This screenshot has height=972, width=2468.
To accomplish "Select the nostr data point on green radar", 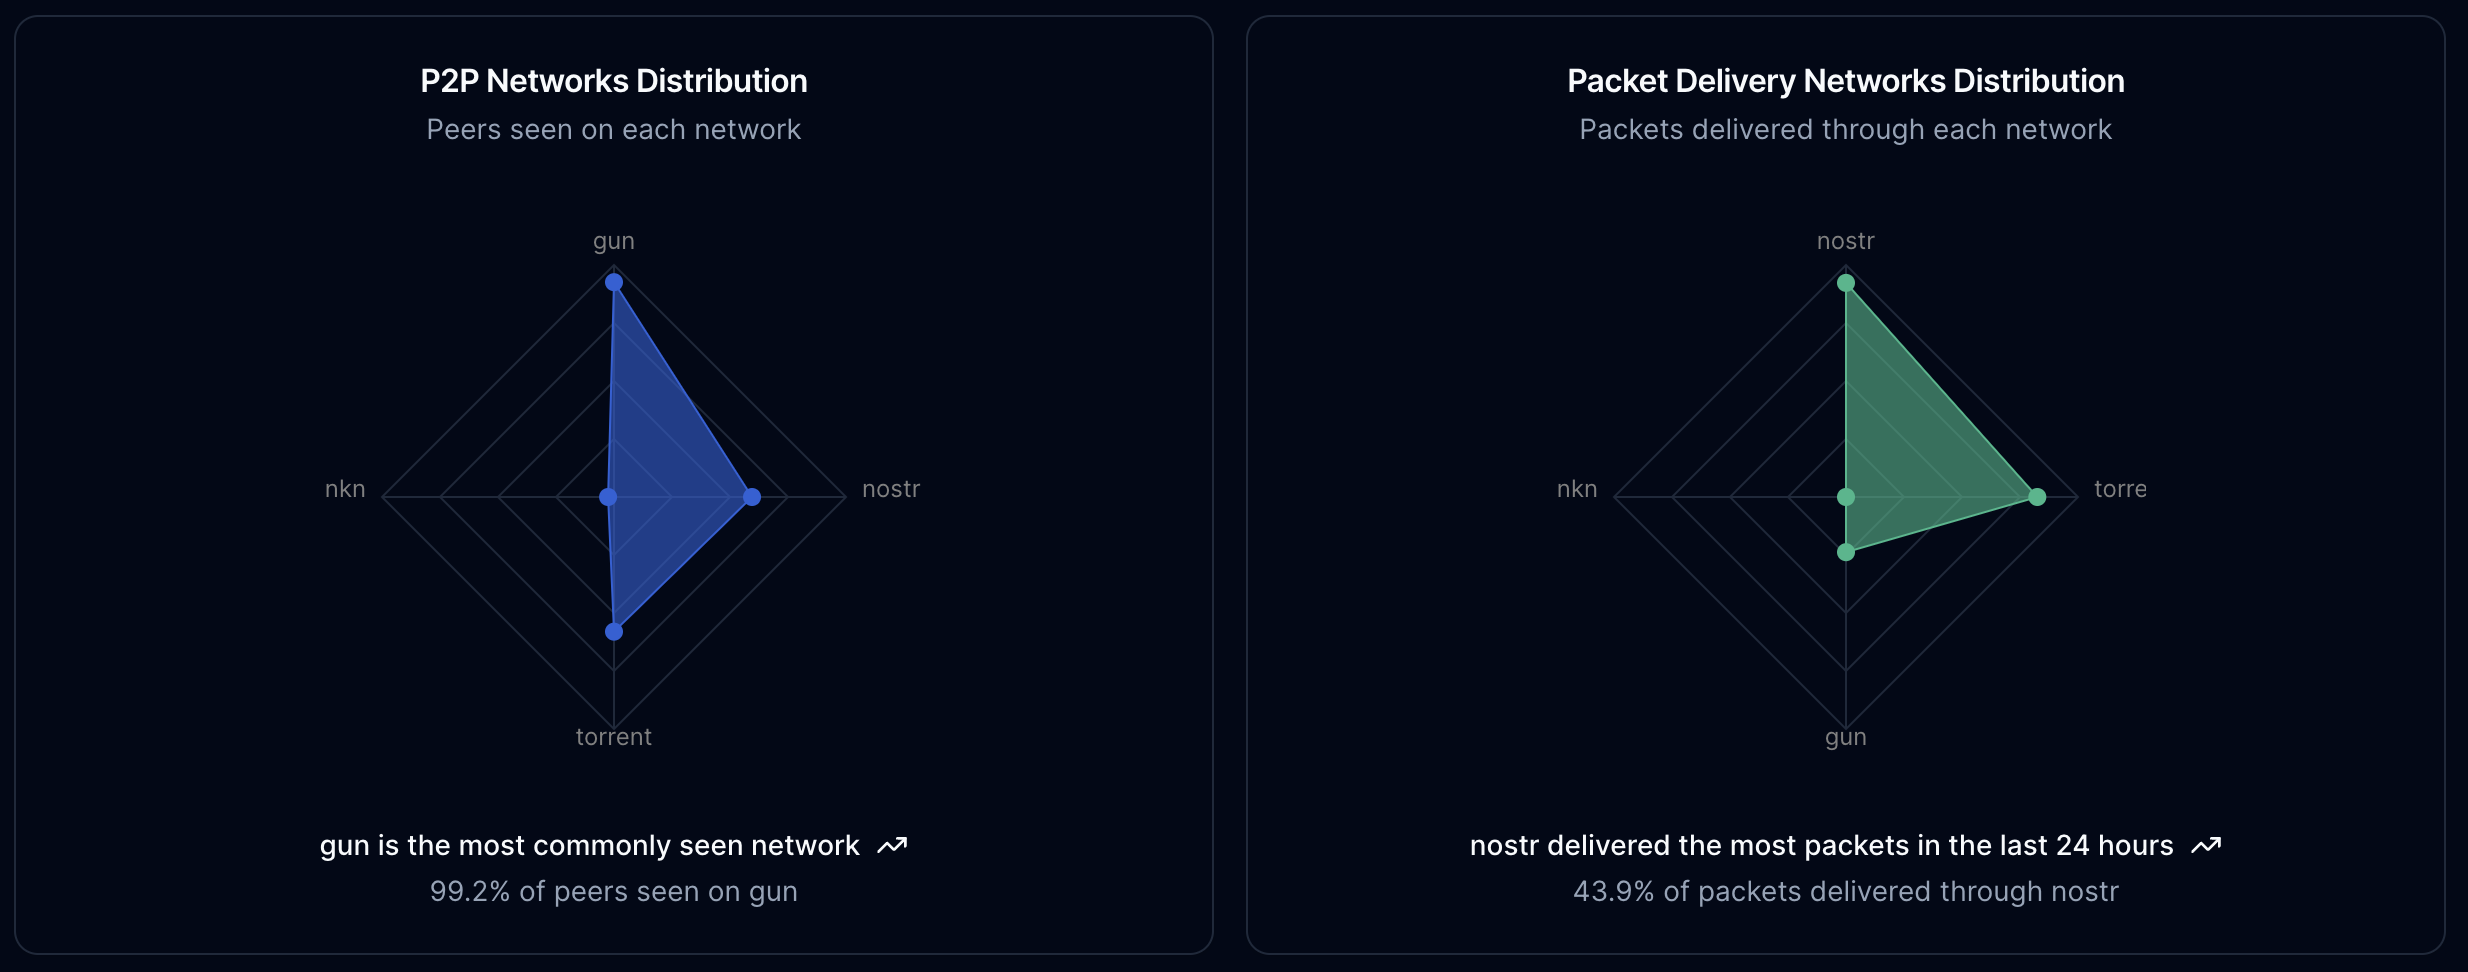I will point(1846,283).
